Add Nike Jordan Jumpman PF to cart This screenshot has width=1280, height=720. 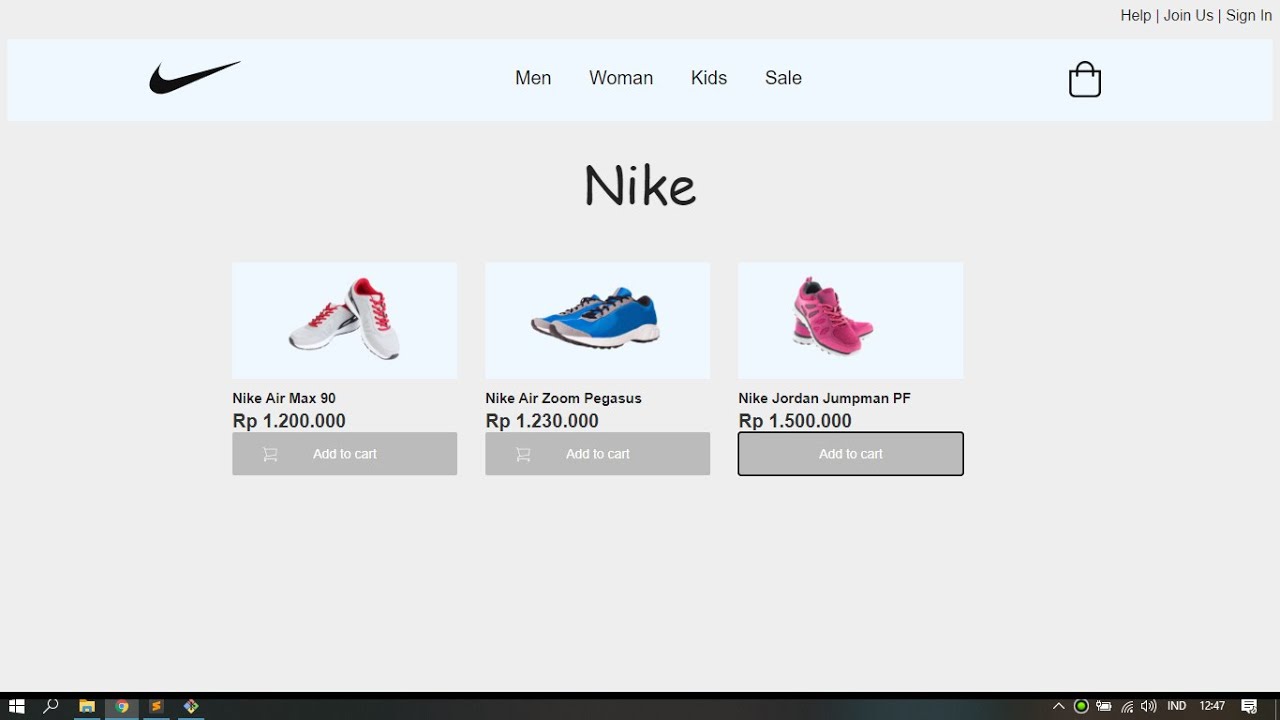(x=851, y=454)
